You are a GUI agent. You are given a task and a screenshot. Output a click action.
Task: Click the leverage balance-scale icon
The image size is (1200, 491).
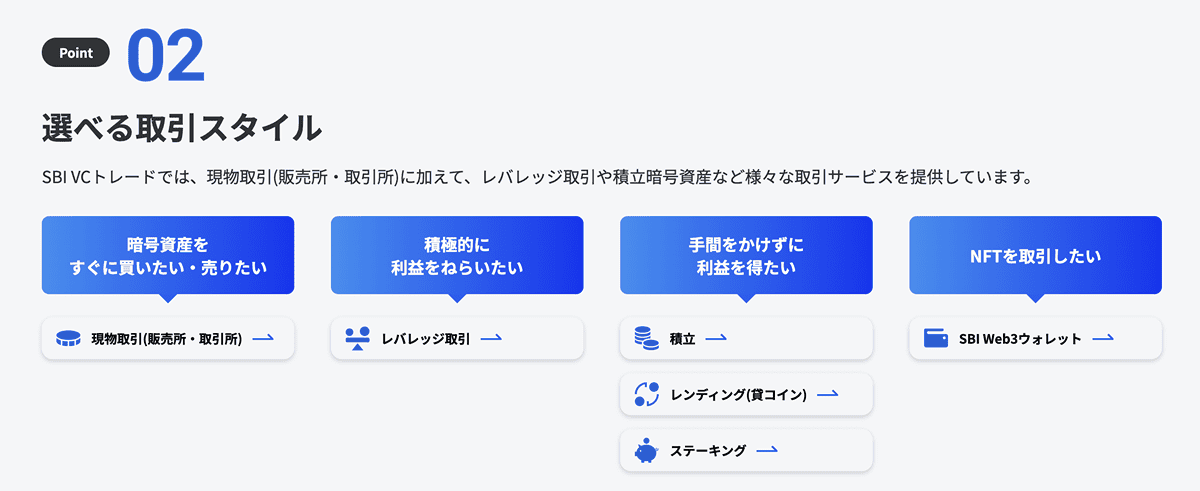[357, 338]
